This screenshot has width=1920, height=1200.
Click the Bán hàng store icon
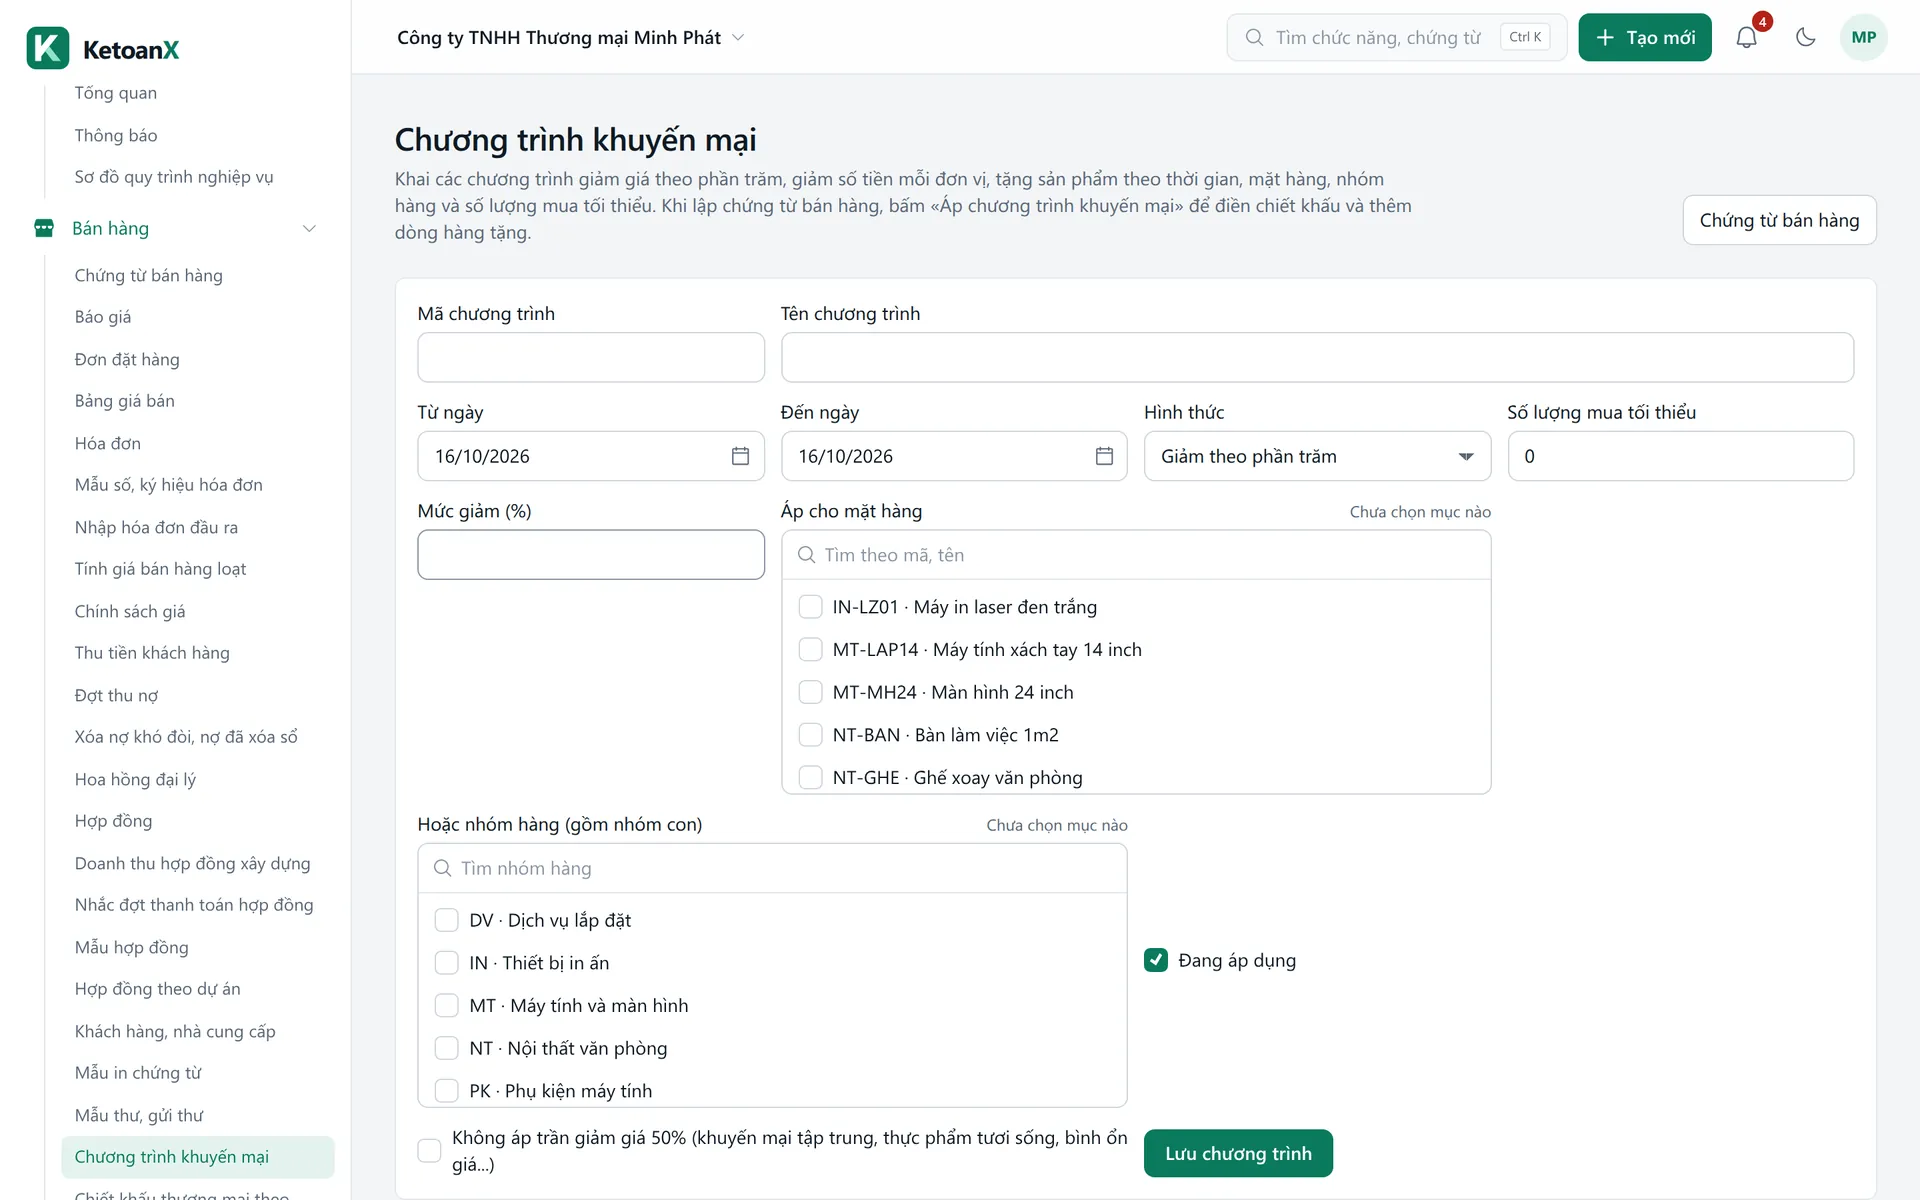(x=44, y=228)
